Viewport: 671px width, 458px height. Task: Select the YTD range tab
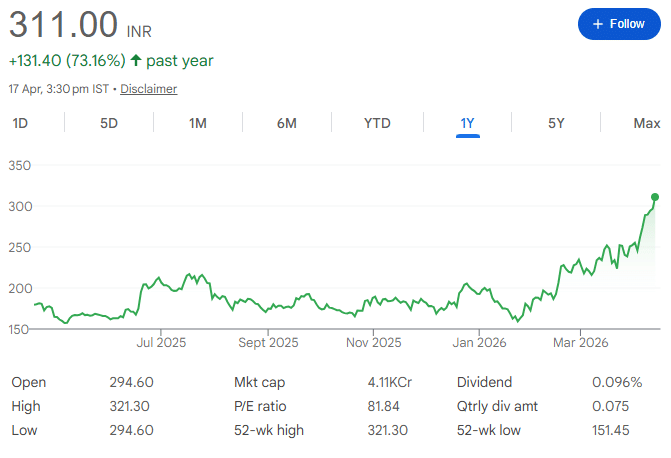(377, 123)
